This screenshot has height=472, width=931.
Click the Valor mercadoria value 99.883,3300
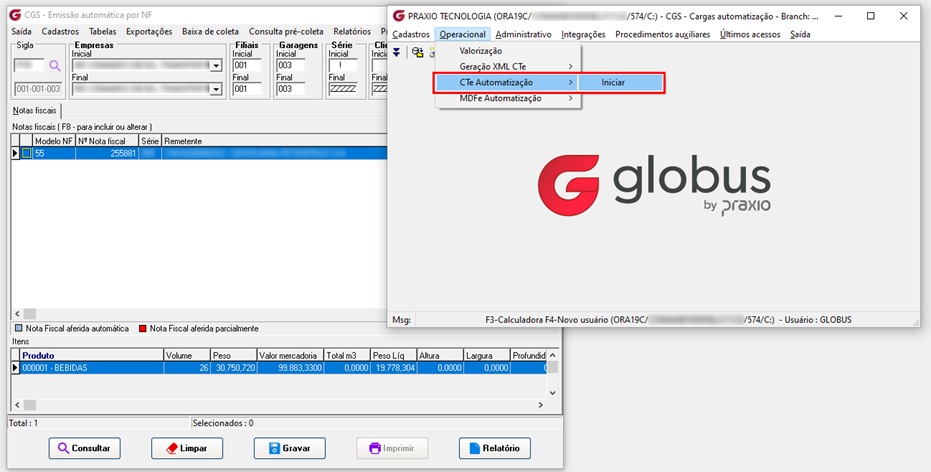[299, 368]
